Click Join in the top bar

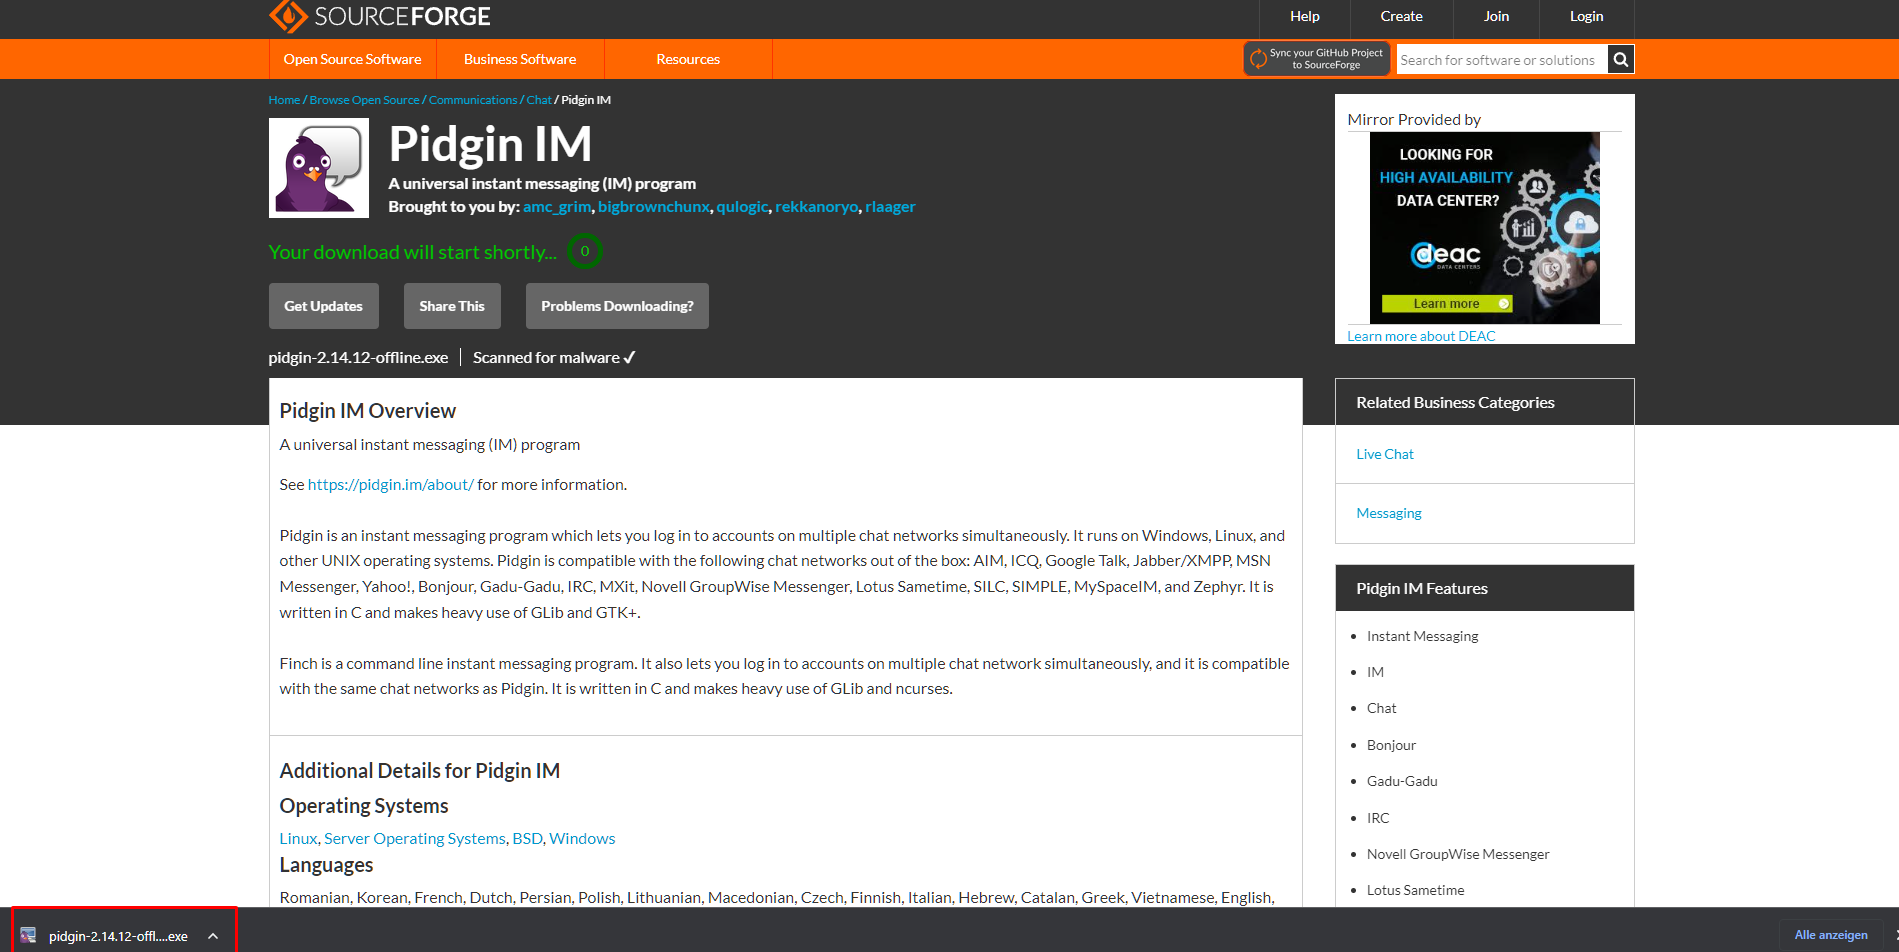click(1496, 16)
